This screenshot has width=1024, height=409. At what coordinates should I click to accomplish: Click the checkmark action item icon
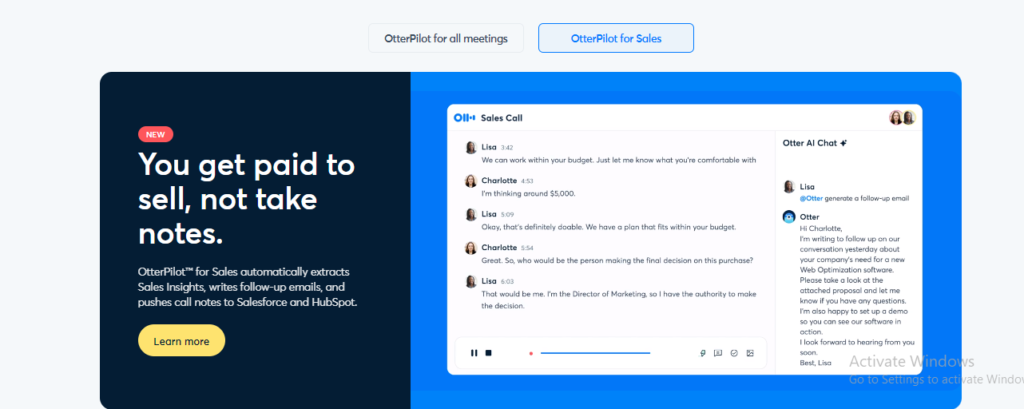tap(734, 353)
